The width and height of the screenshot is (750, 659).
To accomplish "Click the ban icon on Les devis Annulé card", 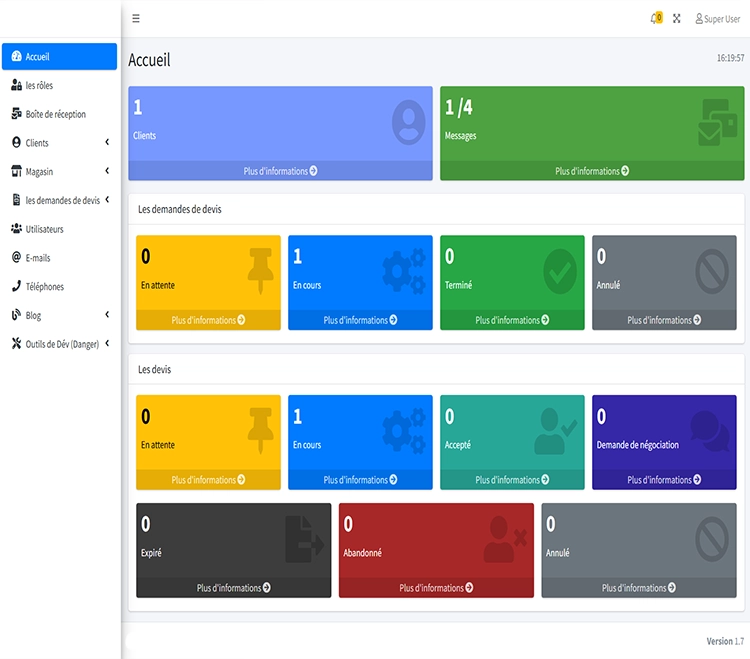I will click(x=712, y=539).
